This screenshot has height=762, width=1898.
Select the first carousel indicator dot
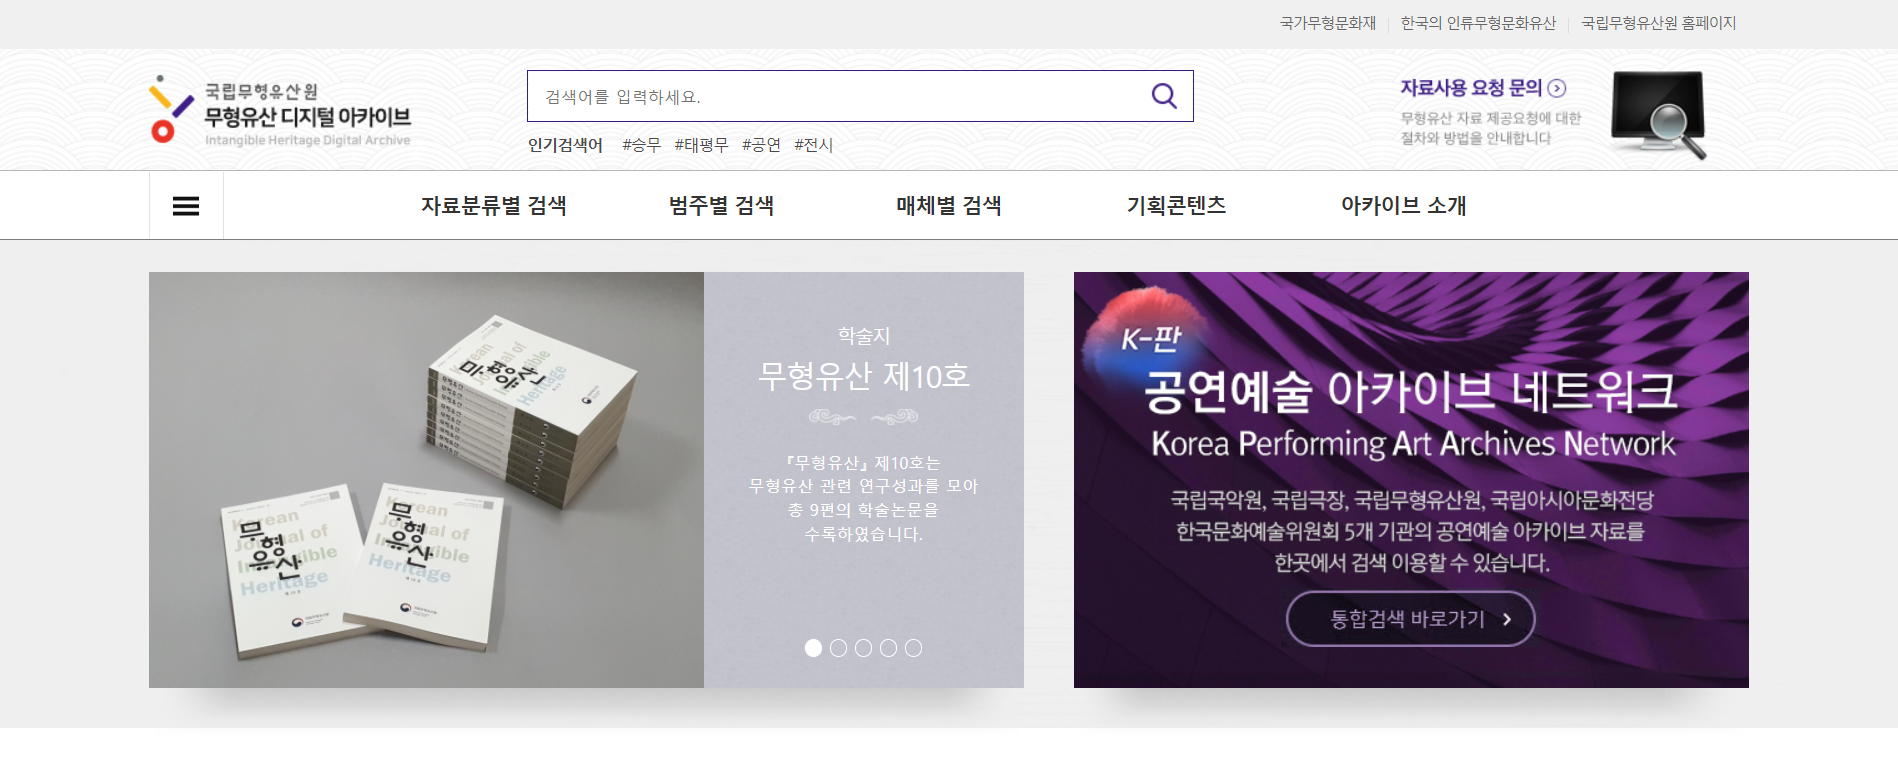[x=813, y=648]
